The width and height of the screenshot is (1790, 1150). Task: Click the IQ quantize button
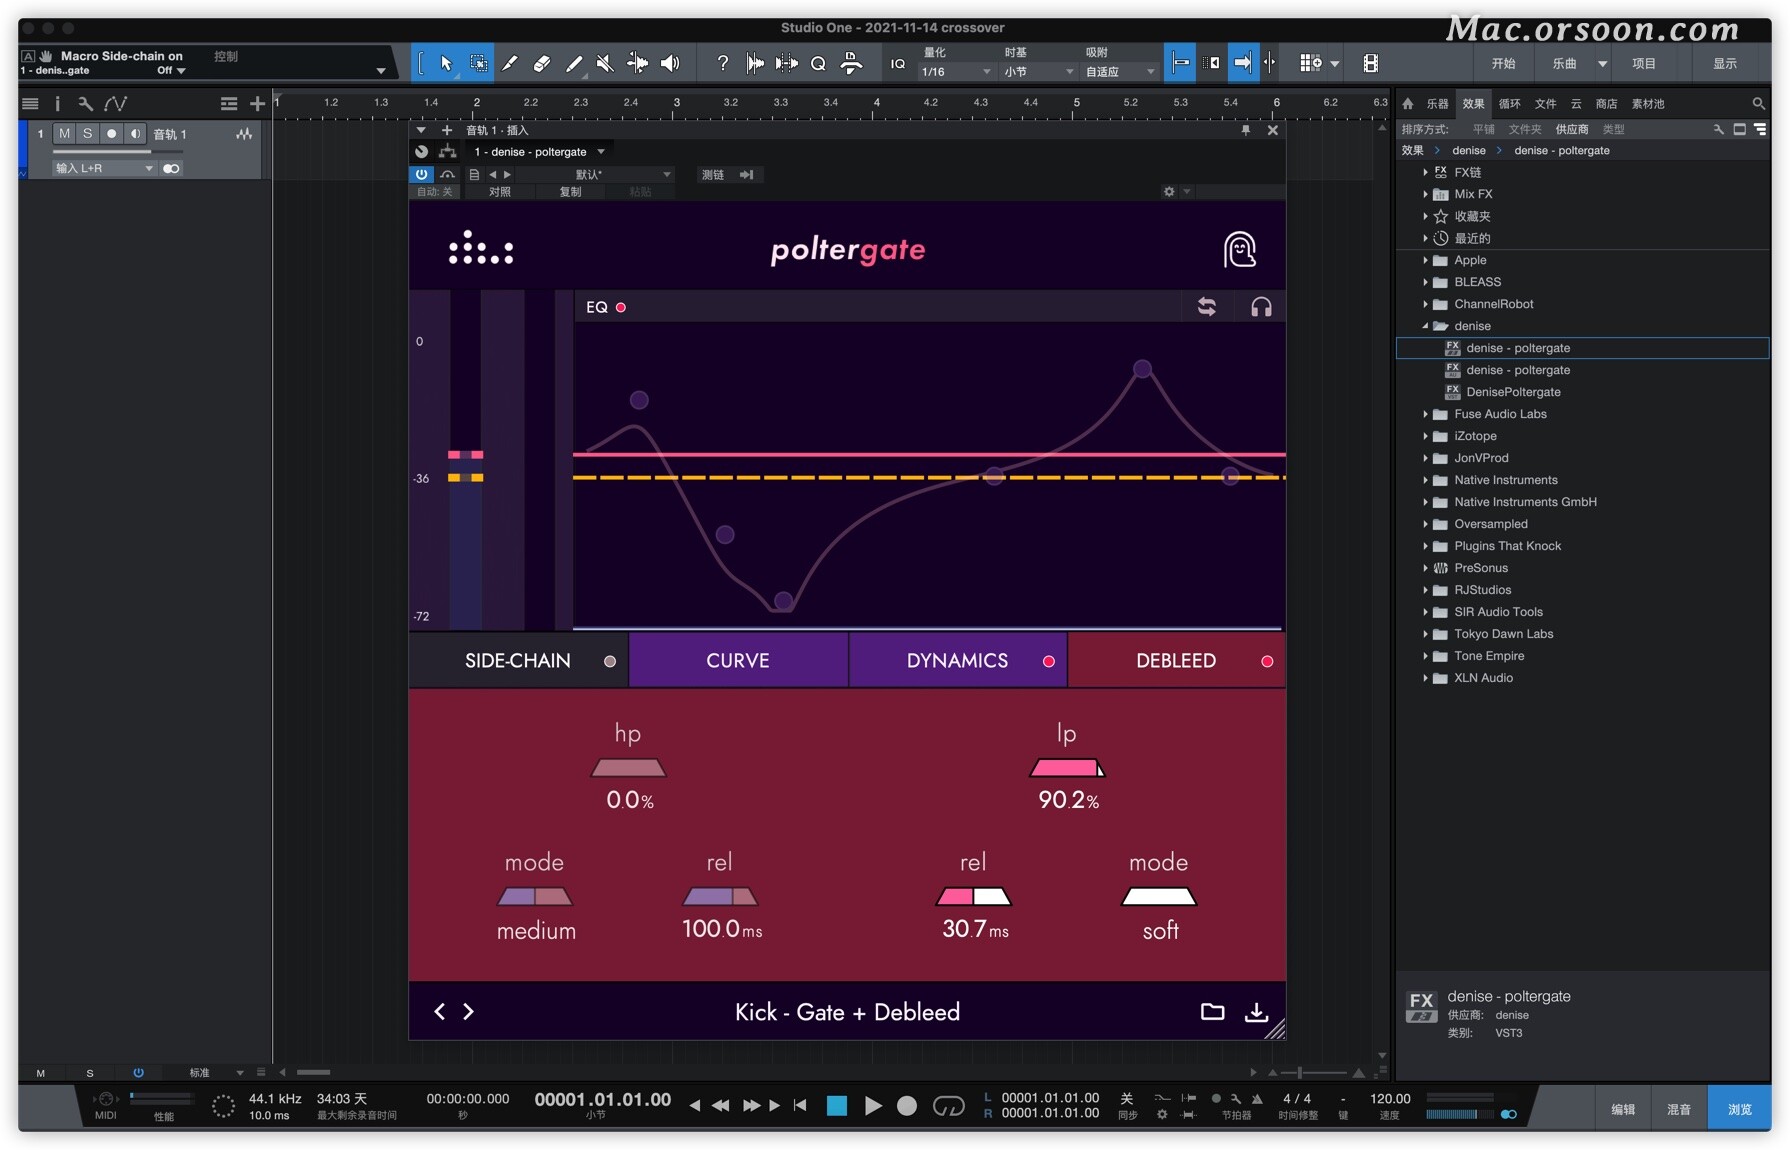click(x=898, y=64)
